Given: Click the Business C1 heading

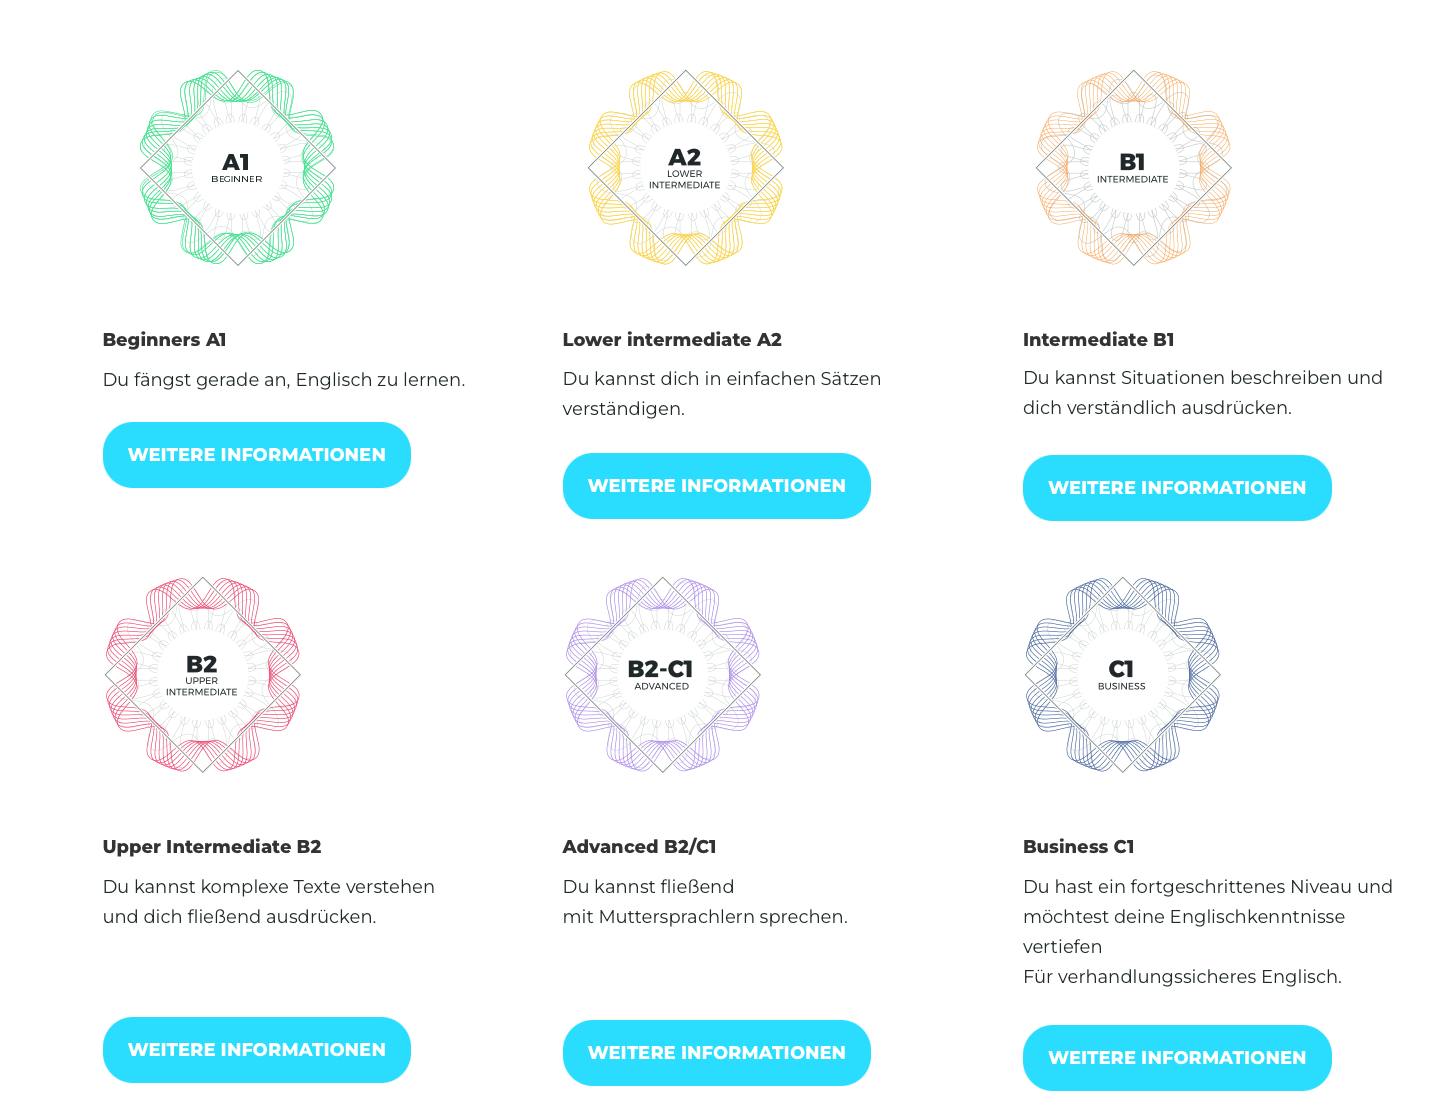Looking at the screenshot, I should click(x=1078, y=847).
